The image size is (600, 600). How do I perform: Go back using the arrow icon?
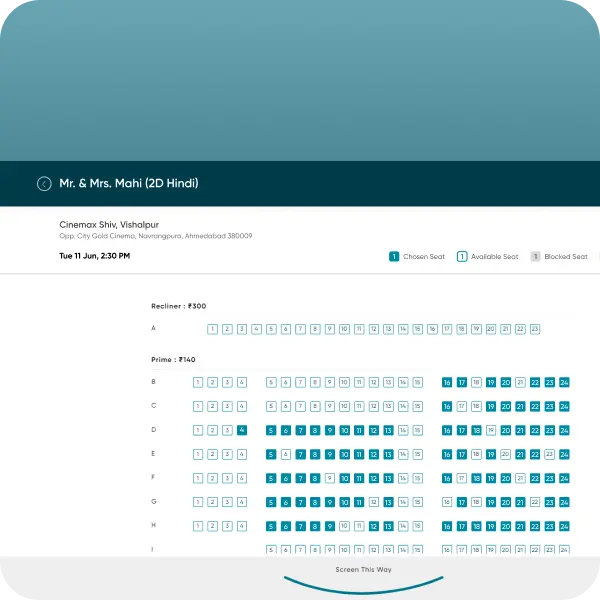coord(44,184)
